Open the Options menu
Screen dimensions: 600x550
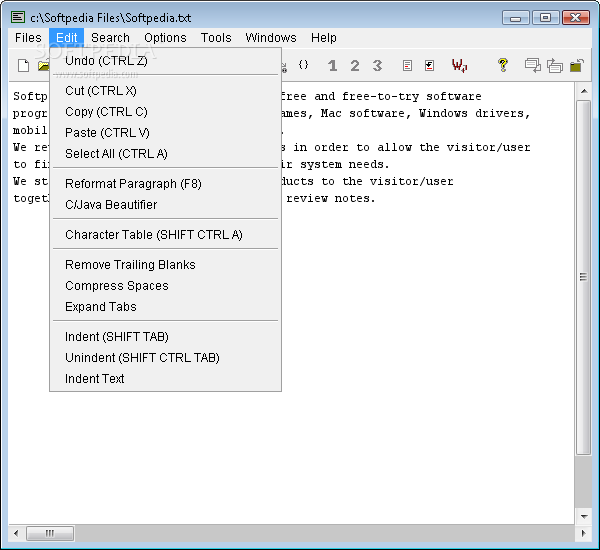165,38
